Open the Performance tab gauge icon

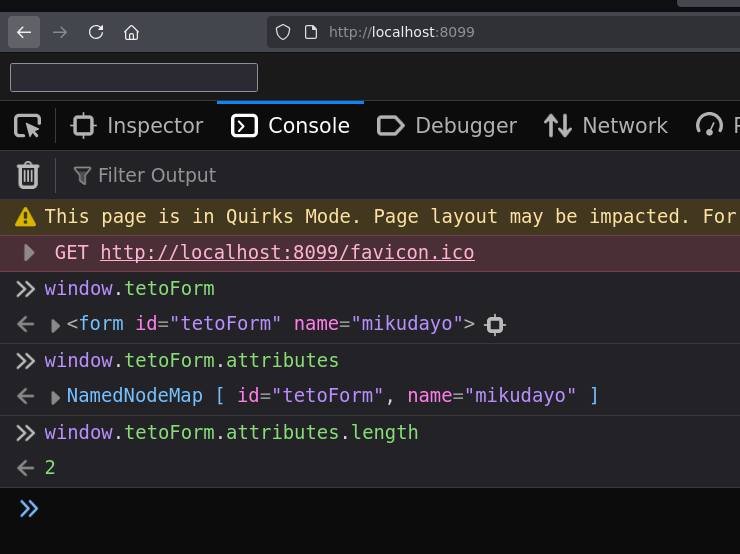click(x=709, y=126)
